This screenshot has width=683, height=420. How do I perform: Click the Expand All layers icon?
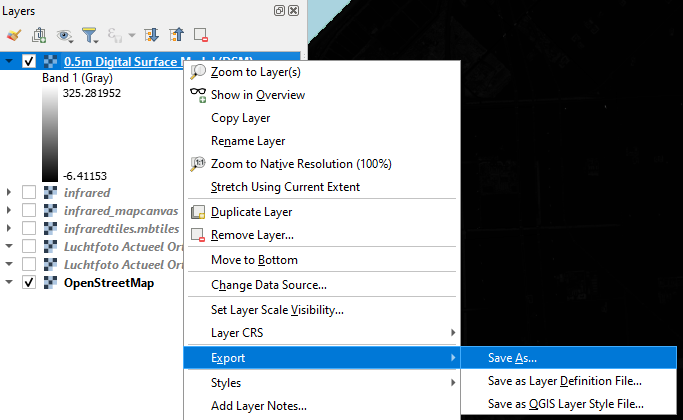[151, 35]
